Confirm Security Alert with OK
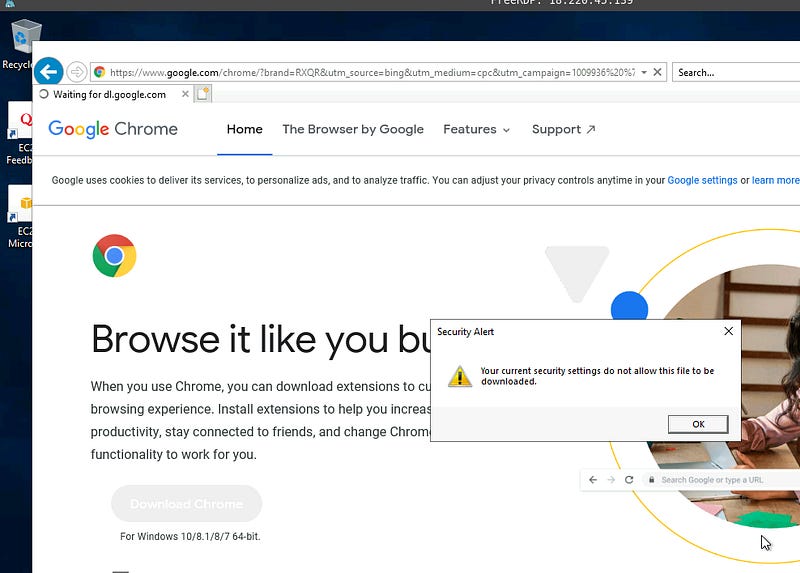The height and width of the screenshot is (573, 800). click(x=698, y=424)
